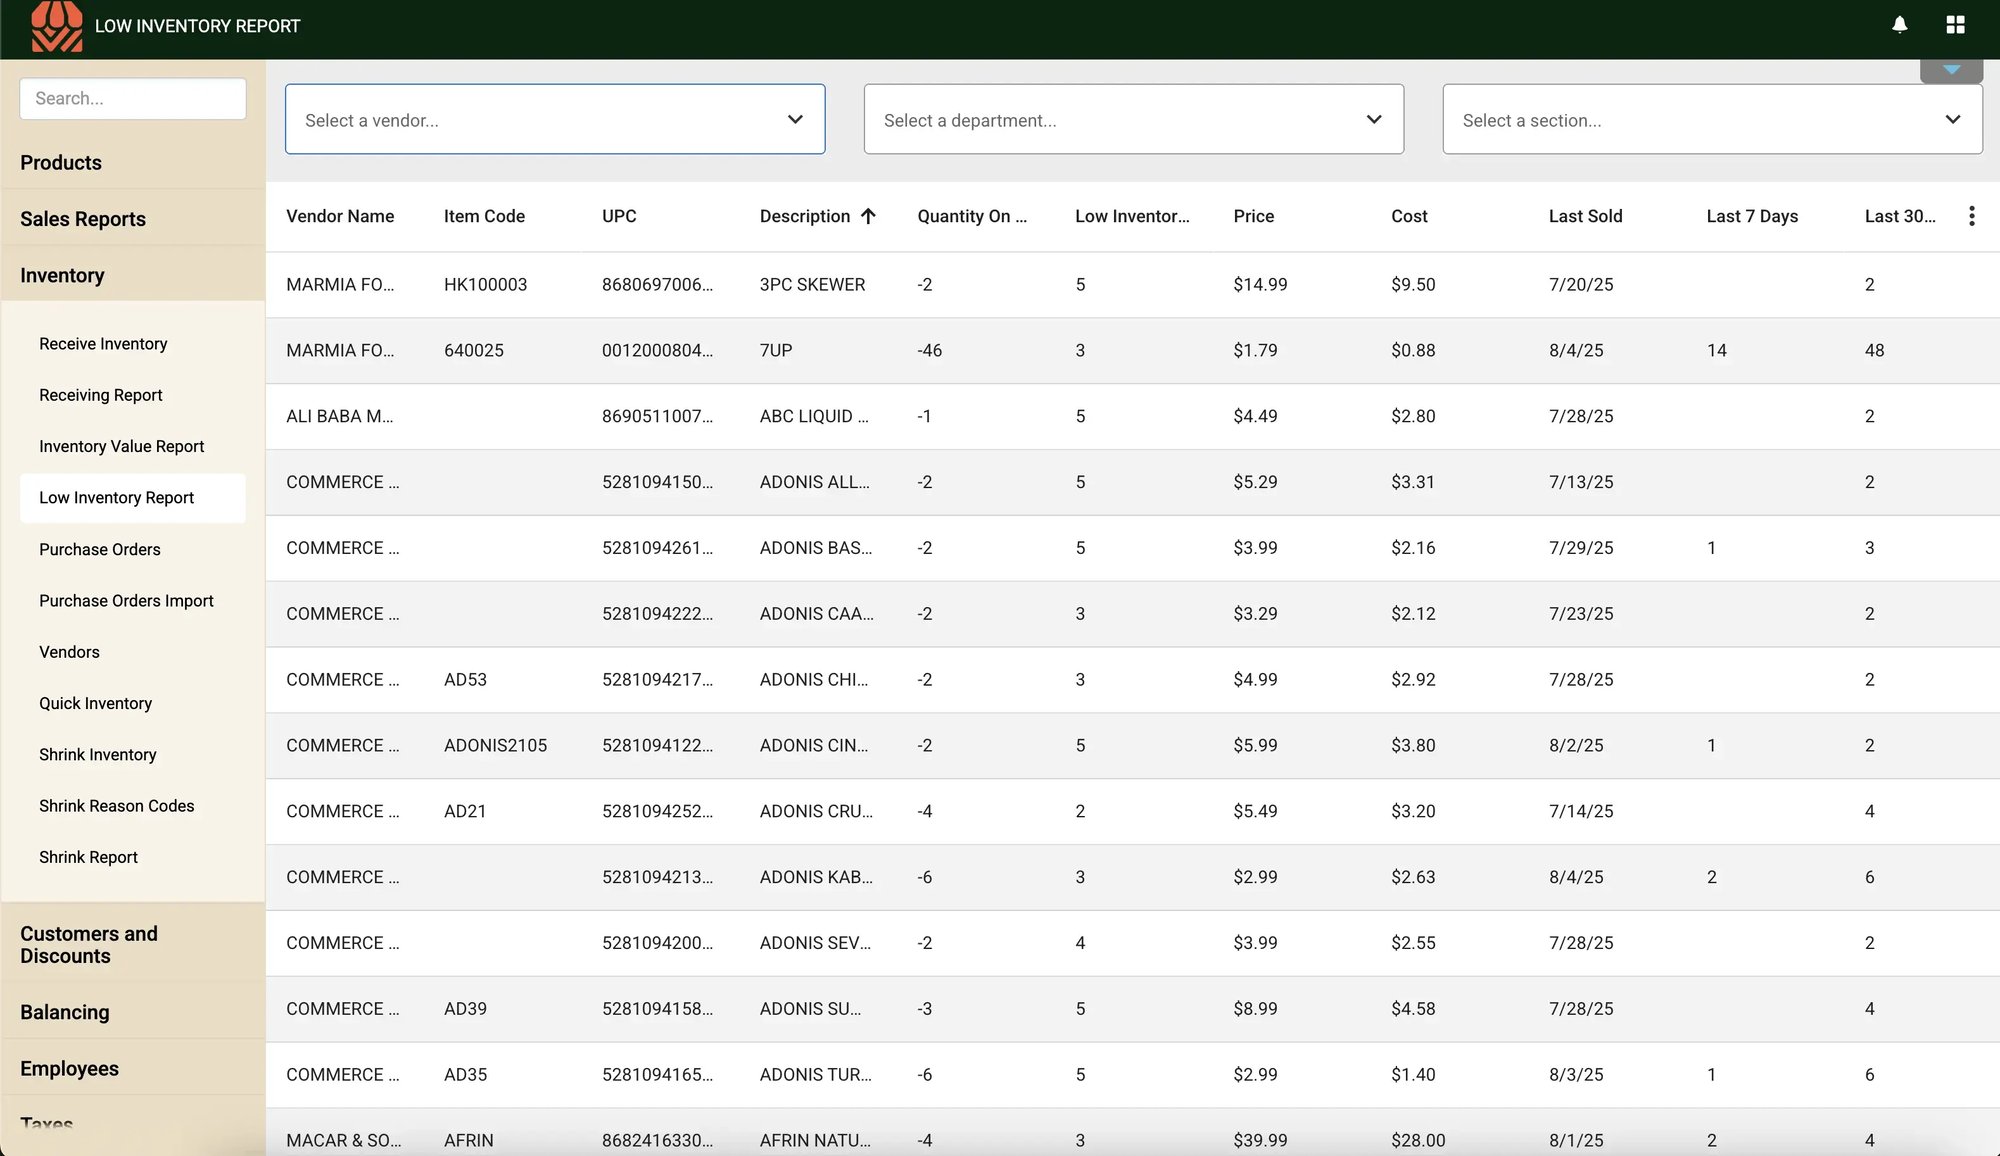Open the section selection dropdown
The width and height of the screenshot is (2000, 1156).
(1711, 119)
